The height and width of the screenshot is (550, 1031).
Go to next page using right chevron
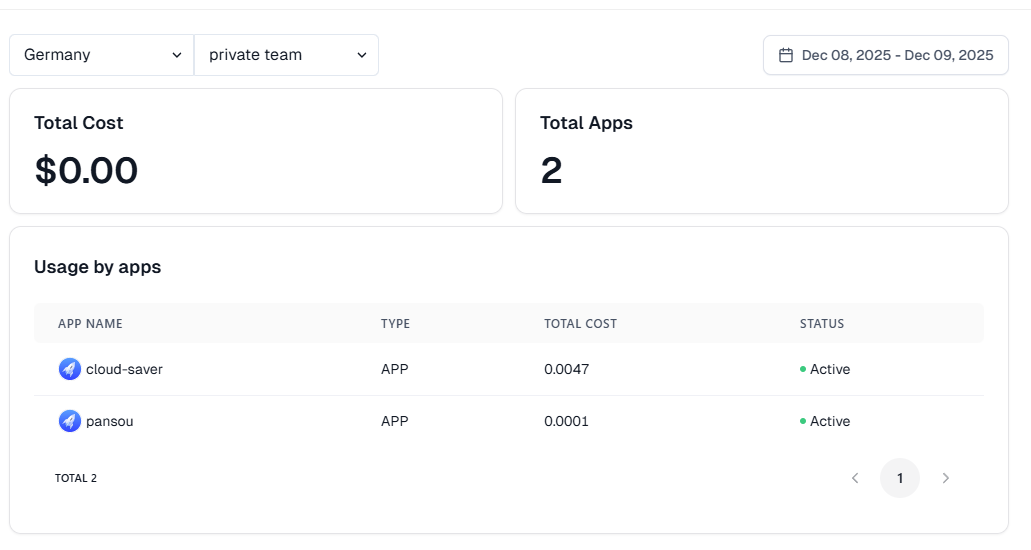(x=945, y=478)
